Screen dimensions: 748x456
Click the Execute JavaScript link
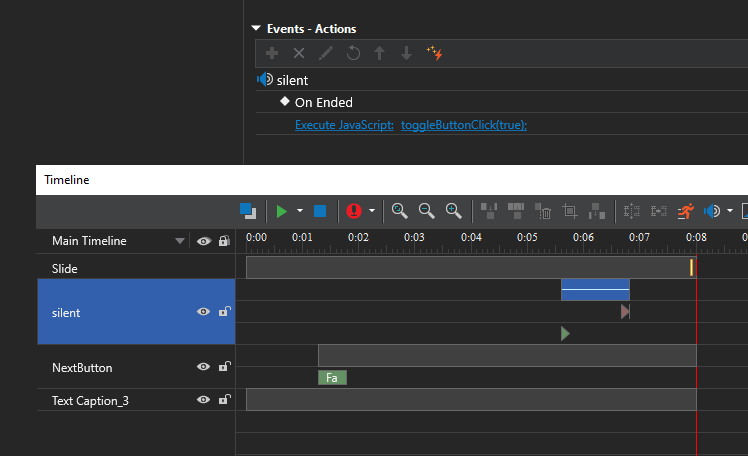(344, 125)
